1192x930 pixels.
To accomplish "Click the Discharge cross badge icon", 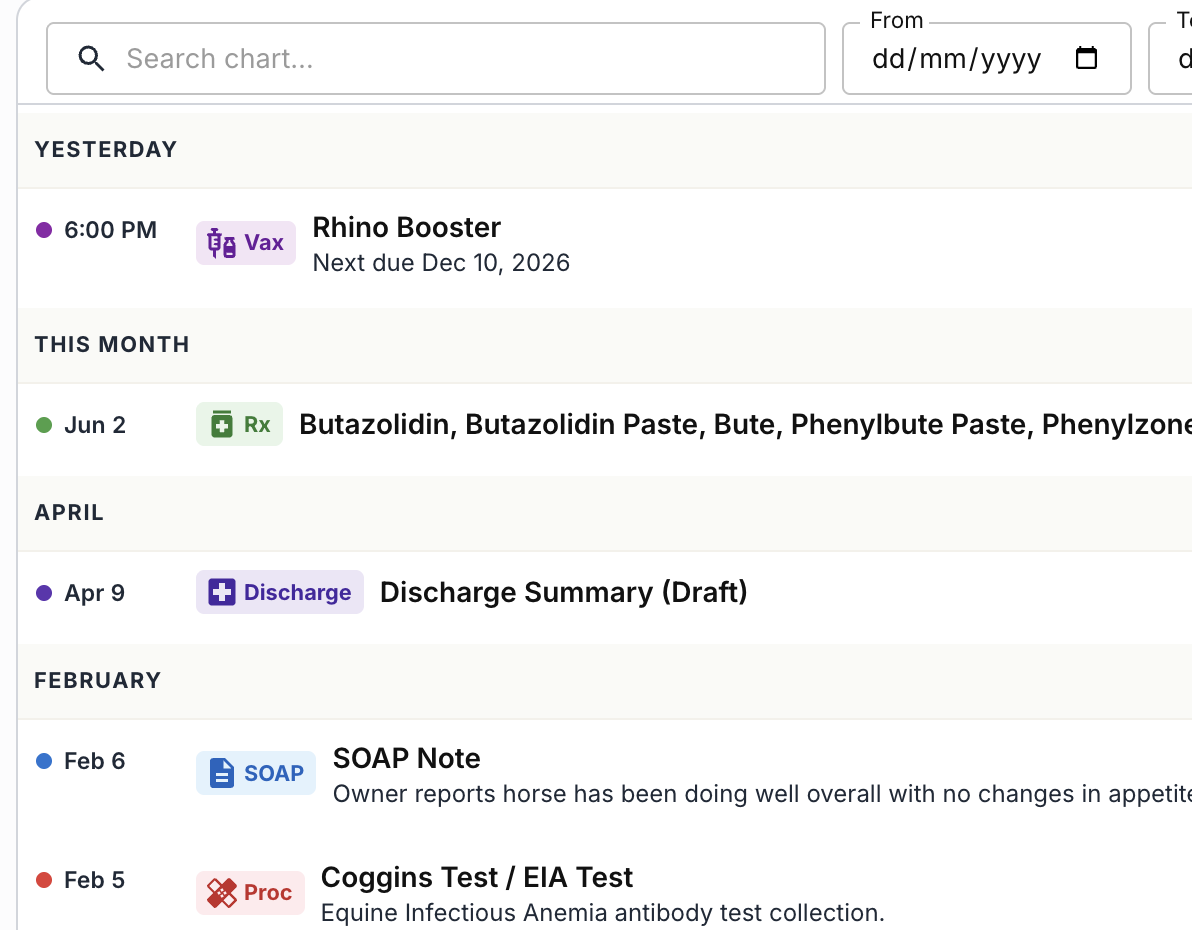I will (x=222, y=592).
